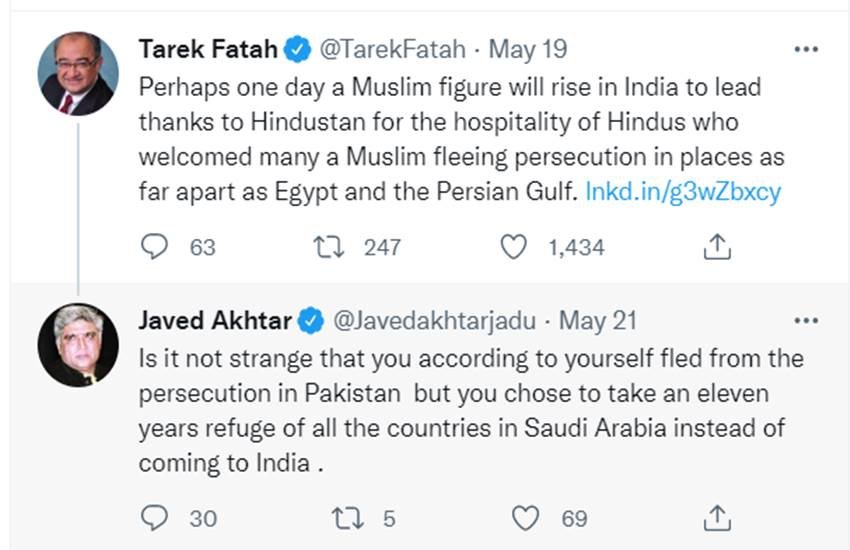
Task: Open more options for Javed Akhtar's tweet
Action: (806, 321)
